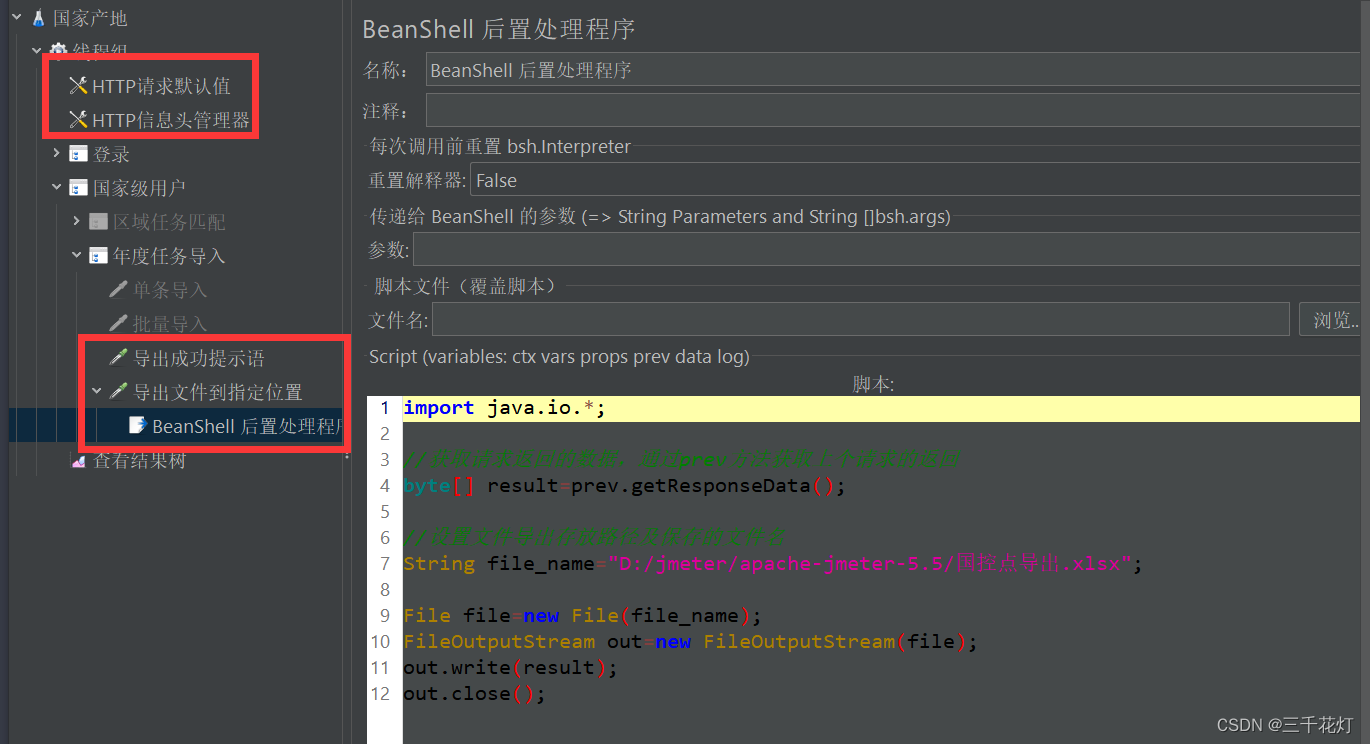Select the 国家级用户 tree item
This screenshot has height=744, width=1370.
(140, 188)
